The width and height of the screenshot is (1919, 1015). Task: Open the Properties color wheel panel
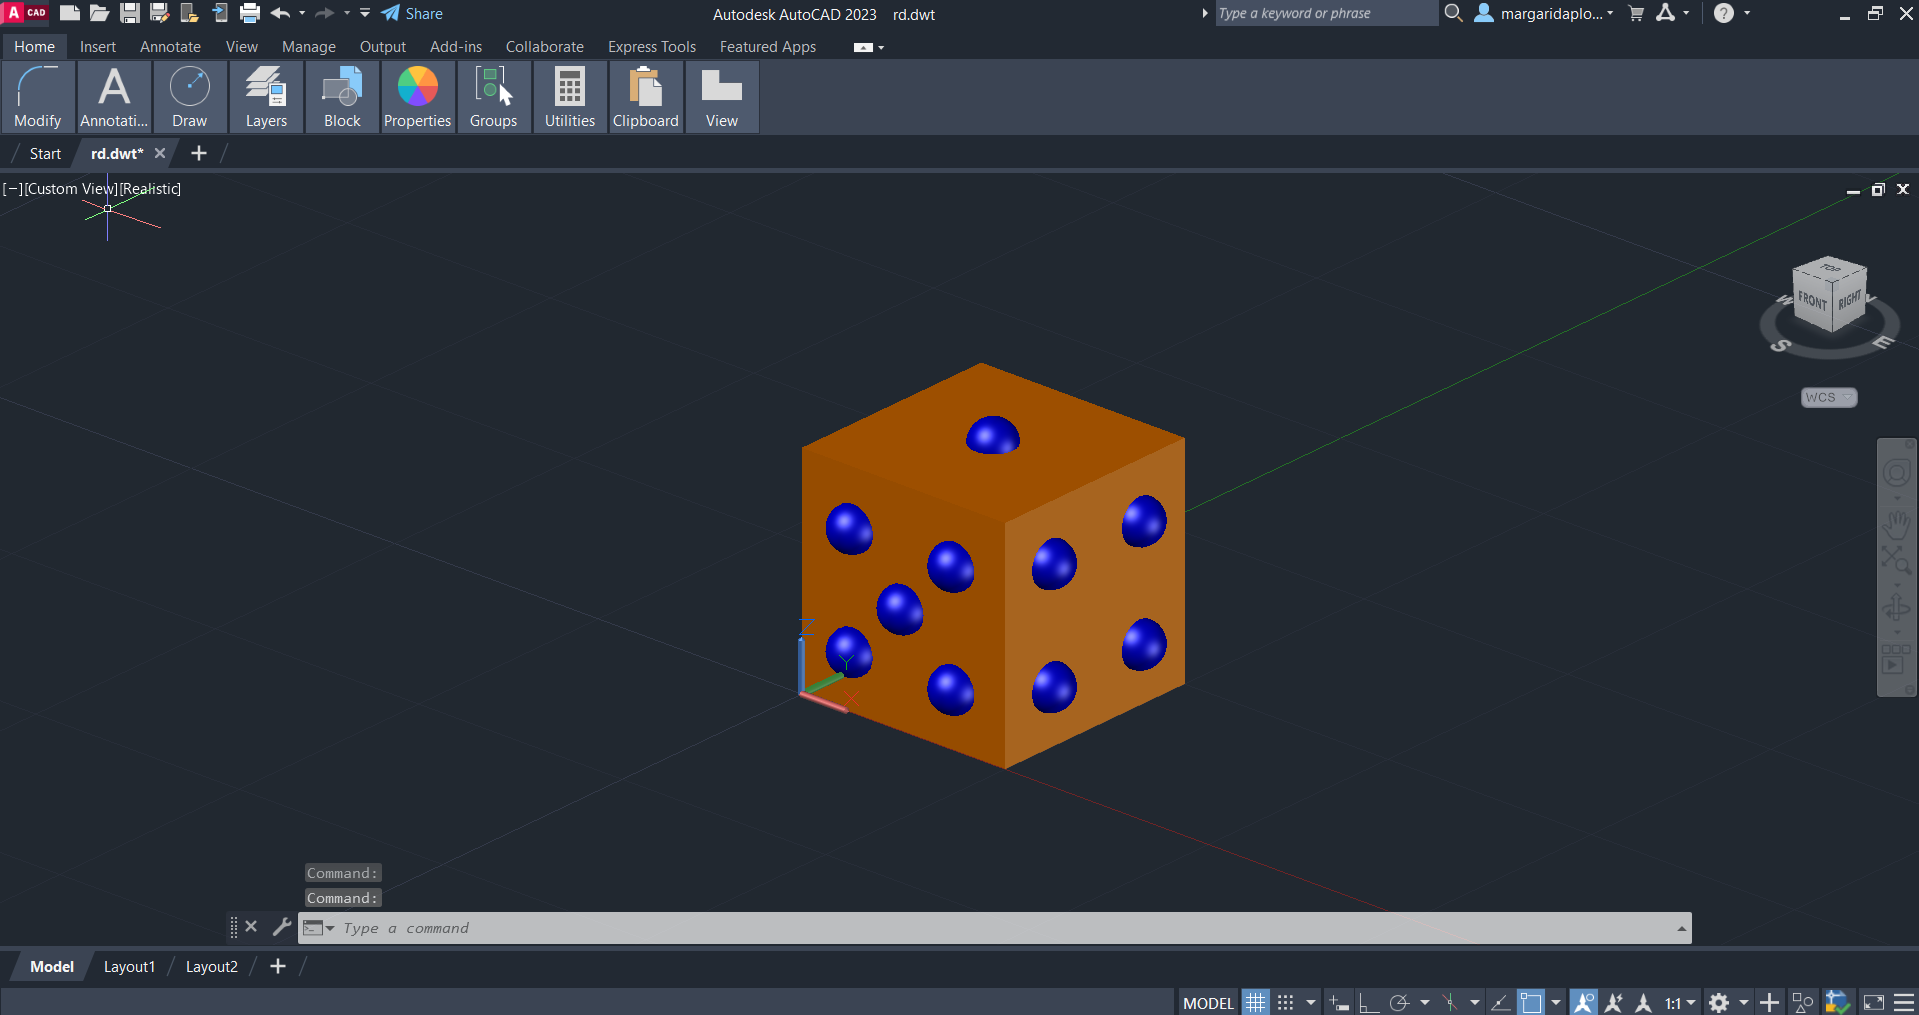pos(418,97)
